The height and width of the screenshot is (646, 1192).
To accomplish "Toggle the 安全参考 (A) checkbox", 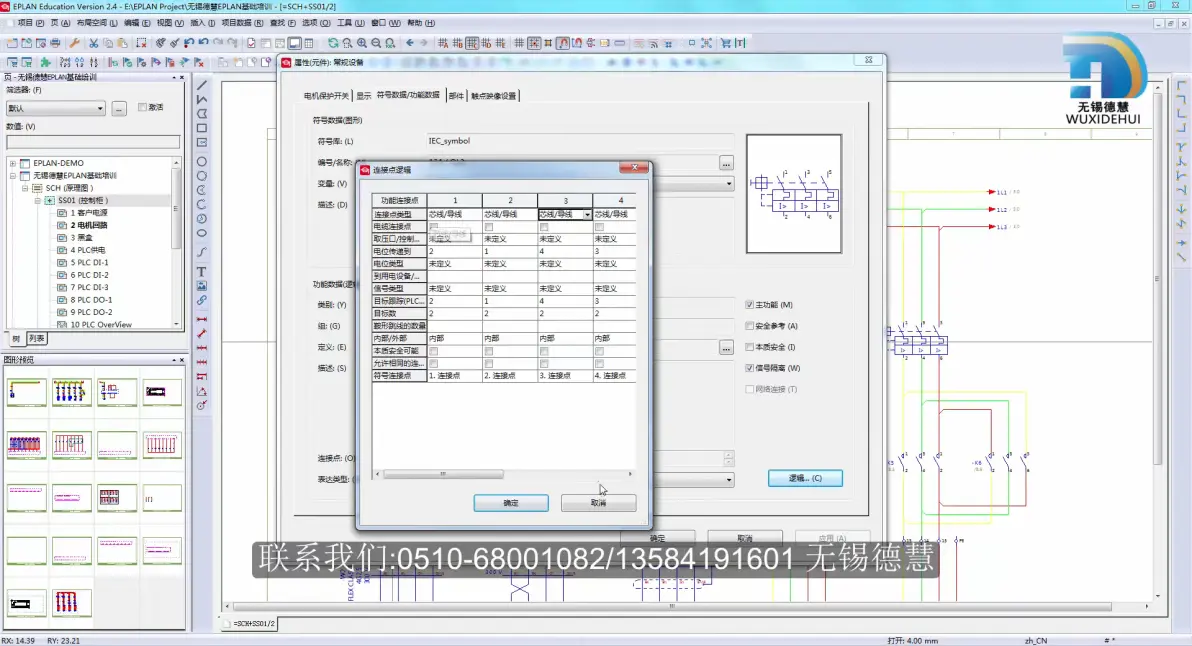I will [x=750, y=326].
